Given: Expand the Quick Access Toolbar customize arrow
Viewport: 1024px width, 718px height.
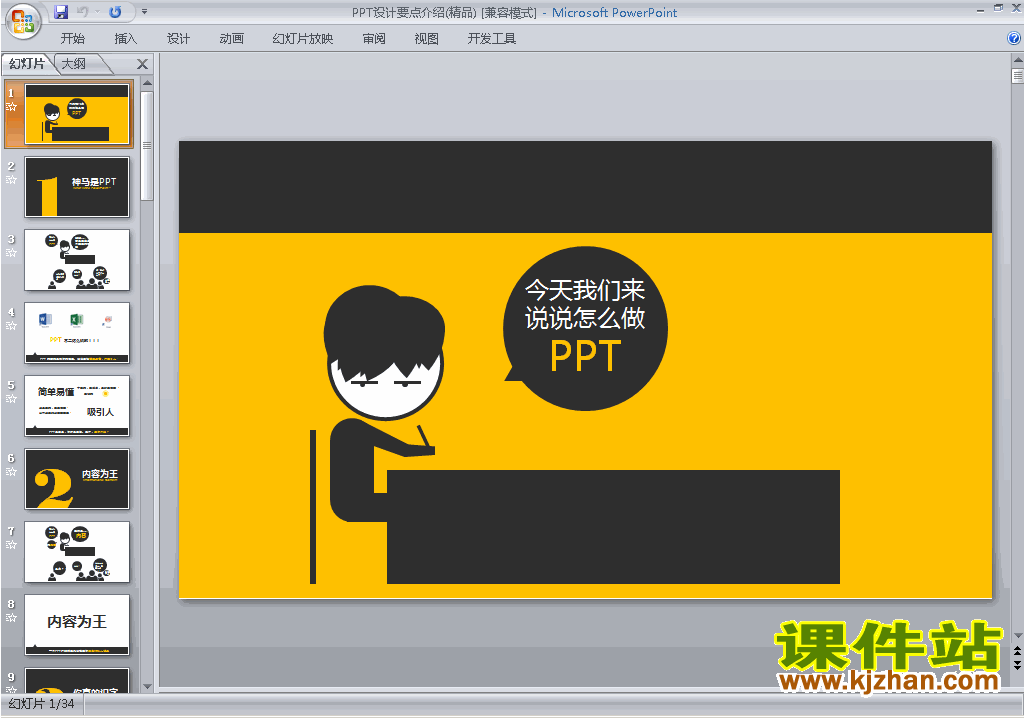Looking at the screenshot, I should click(144, 12).
